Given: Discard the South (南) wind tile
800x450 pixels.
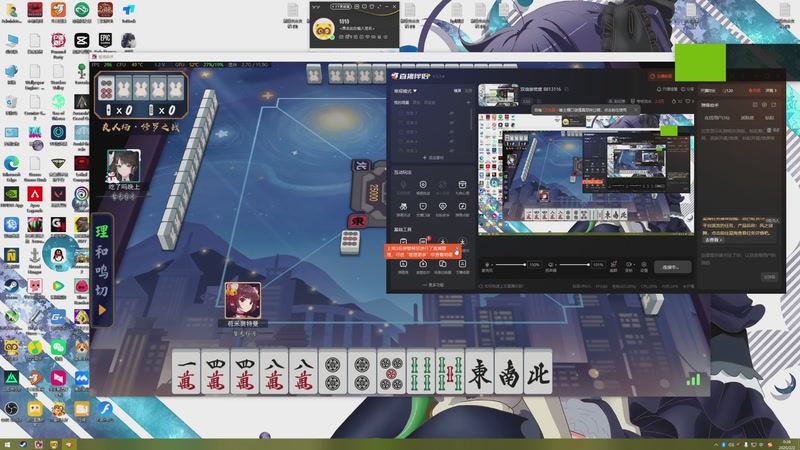Looking at the screenshot, I should (x=509, y=372).
